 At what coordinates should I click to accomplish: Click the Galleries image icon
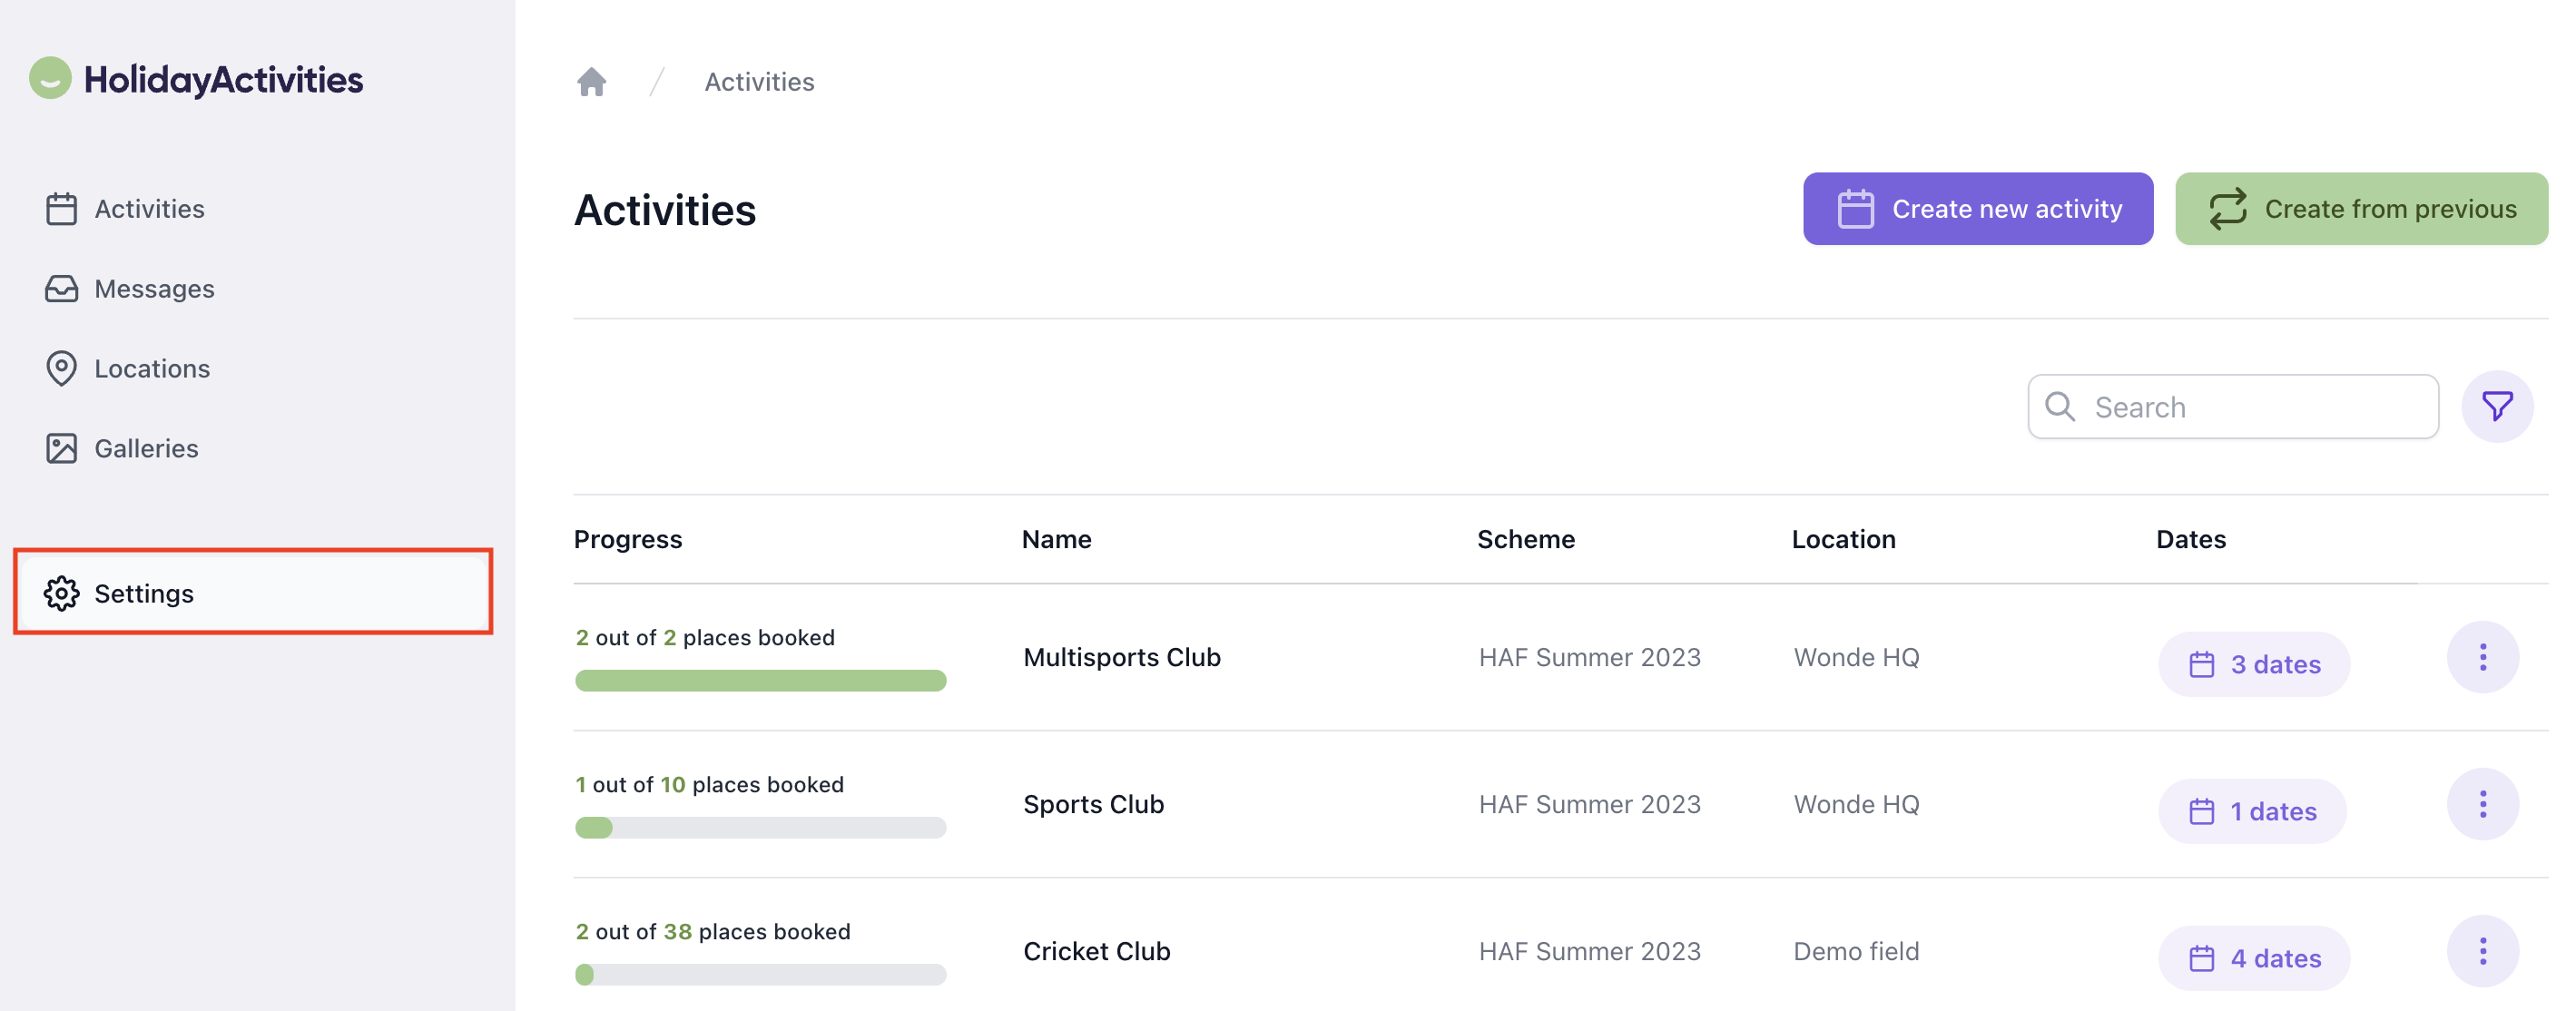pyautogui.click(x=61, y=448)
